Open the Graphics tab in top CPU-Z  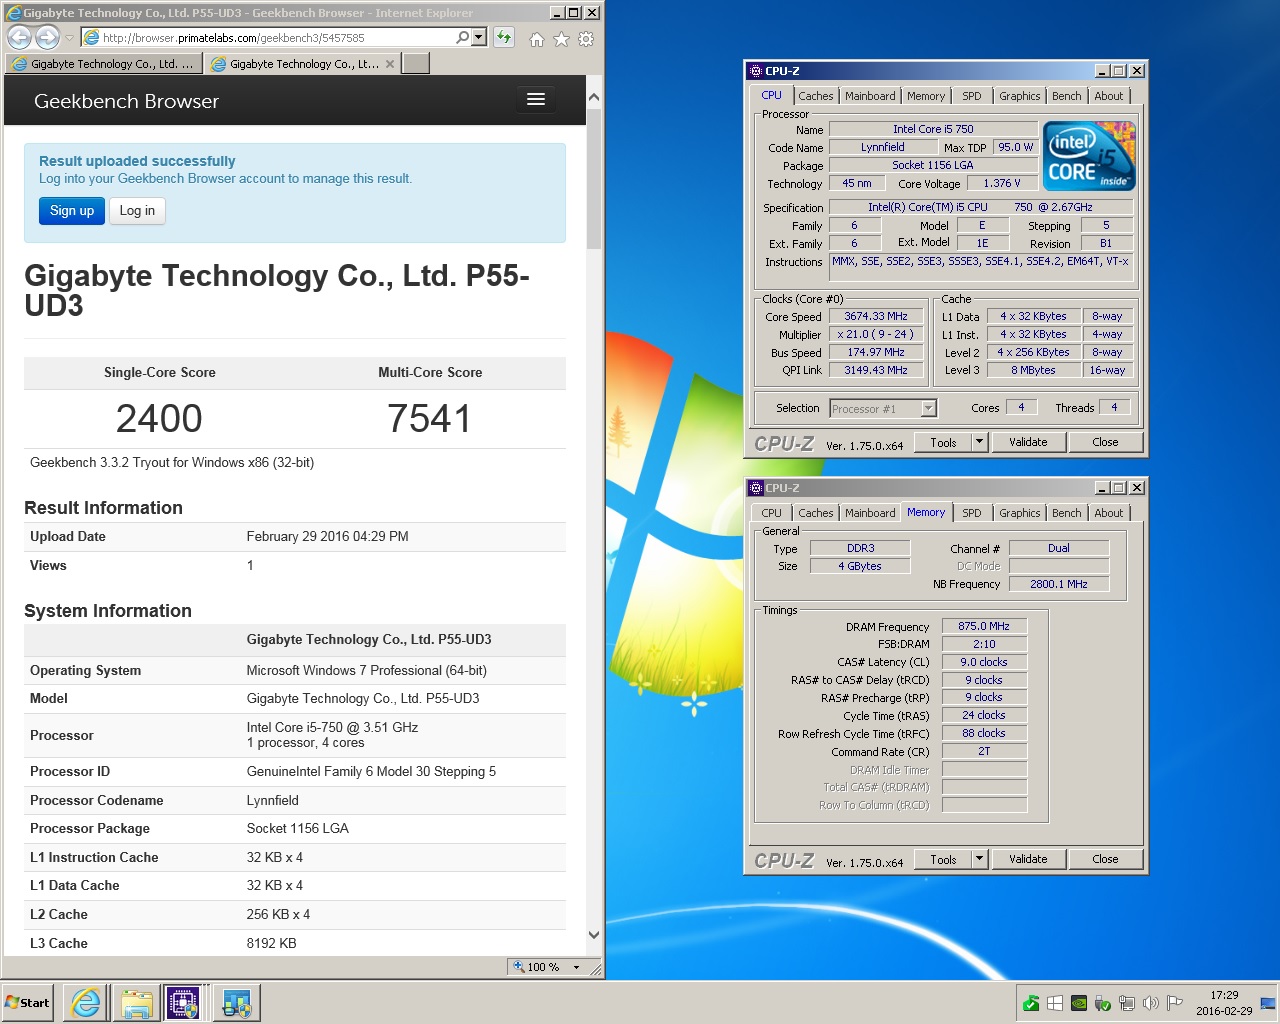tap(1020, 96)
